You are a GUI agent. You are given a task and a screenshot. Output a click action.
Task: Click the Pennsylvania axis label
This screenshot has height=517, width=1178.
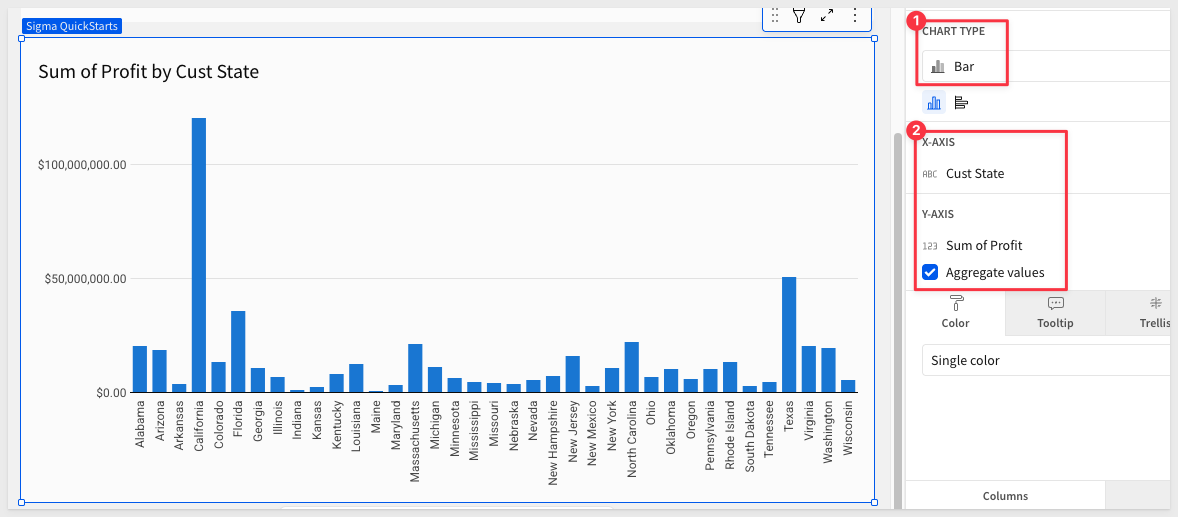point(710,434)
